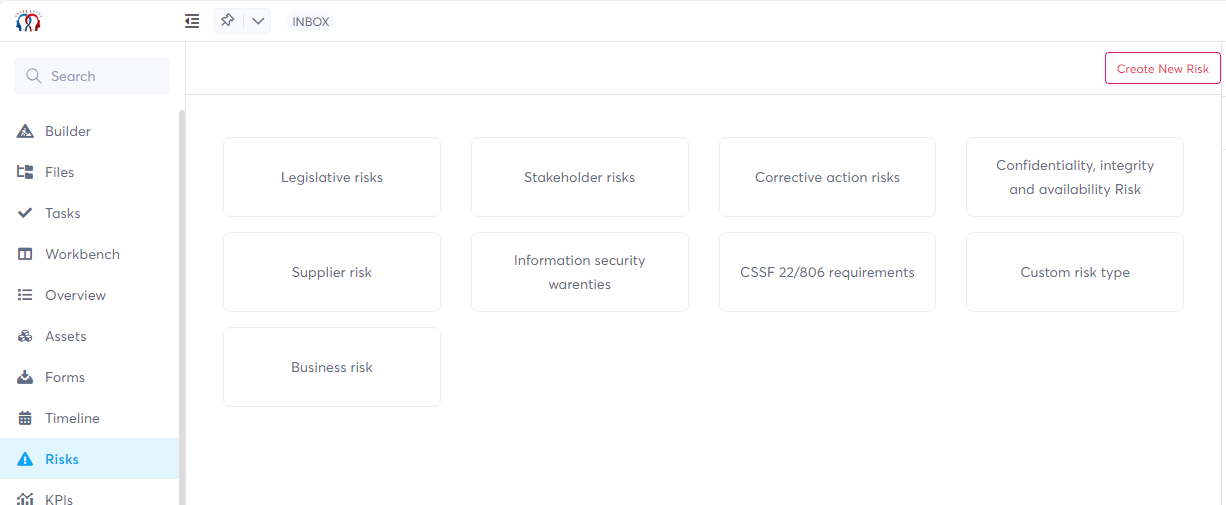Expand the pin dropdown chevron

click(x=258, y=21)
